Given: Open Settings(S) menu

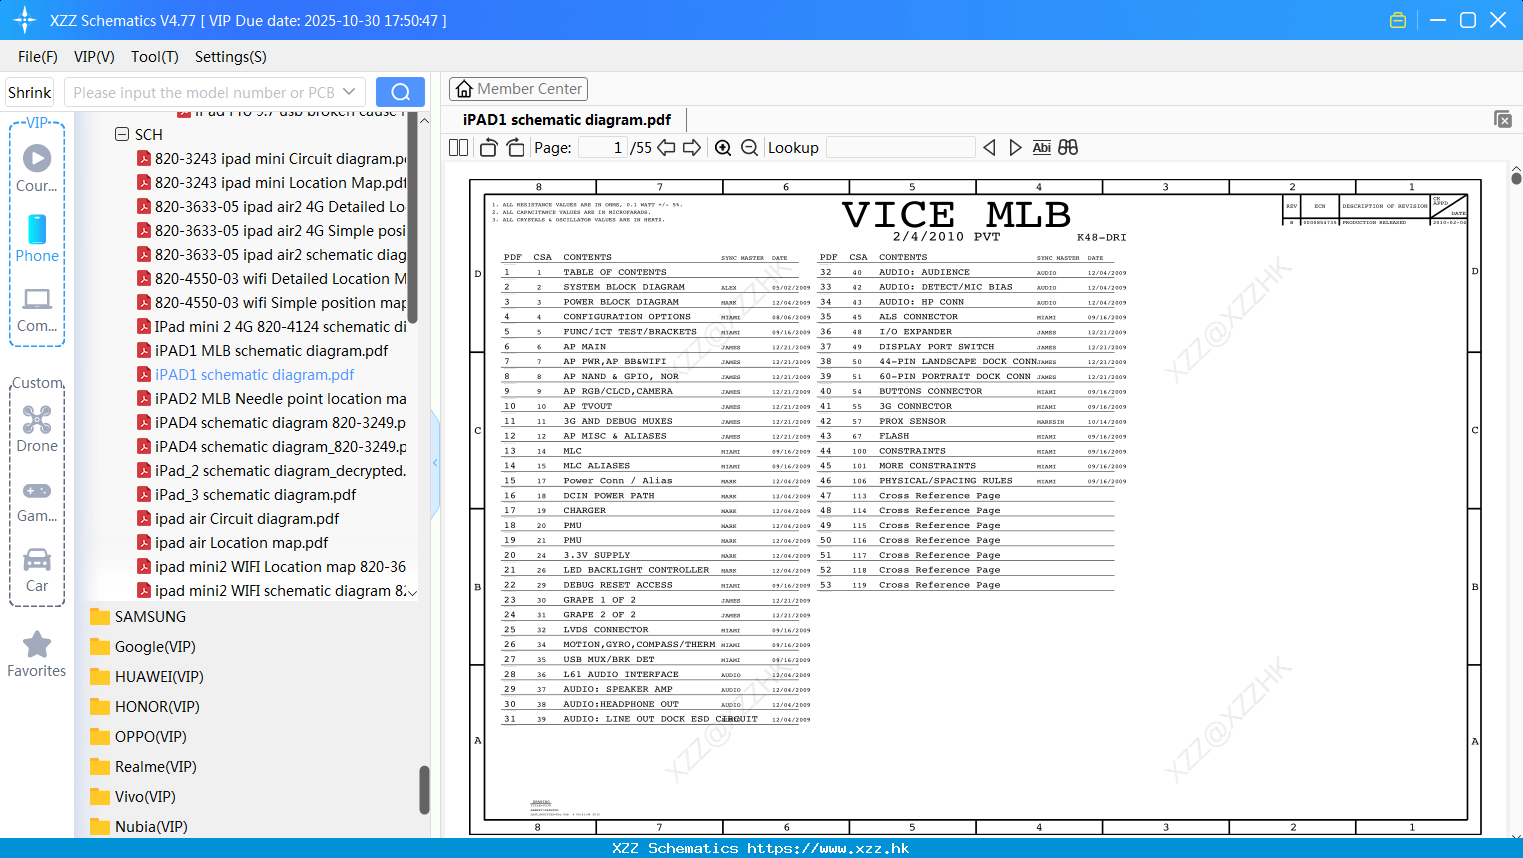Looking at the screenshot, I should point(231,57).
